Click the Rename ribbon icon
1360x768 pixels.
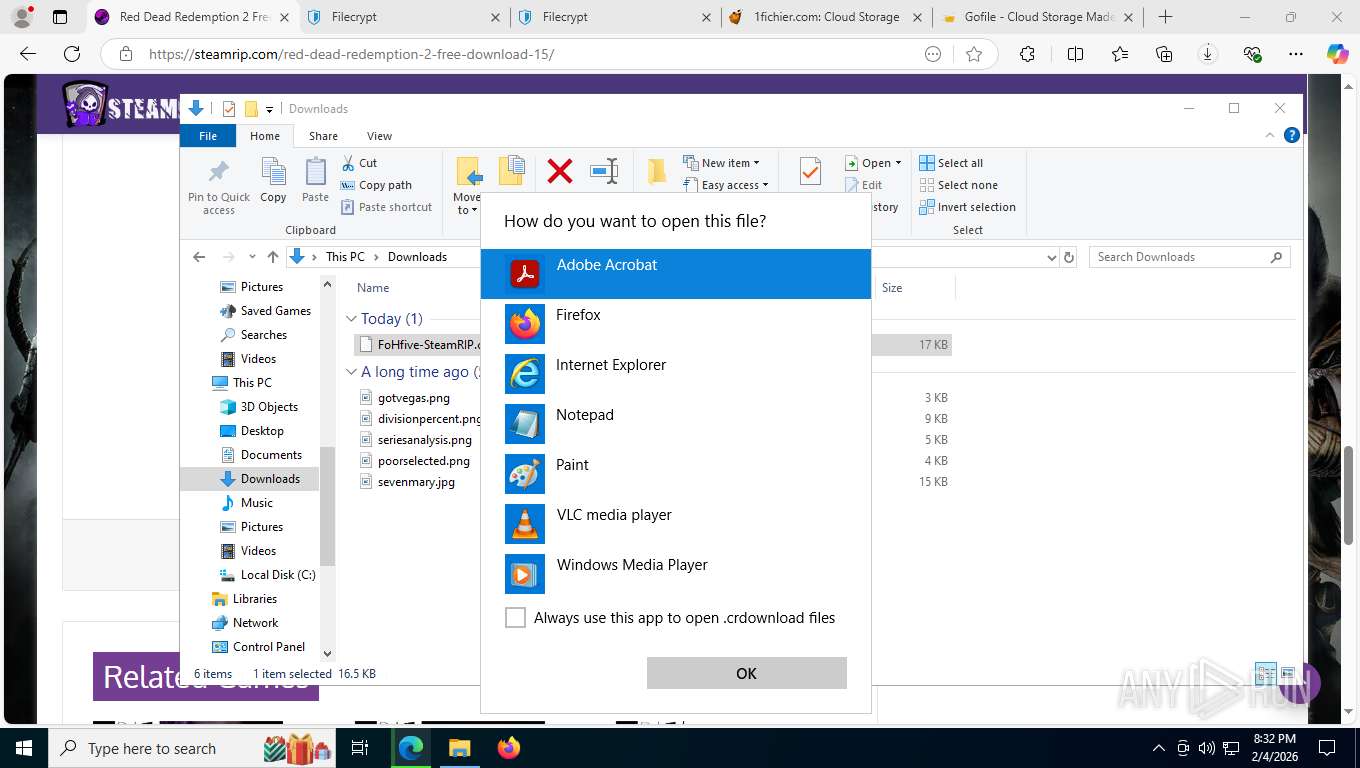(604, 171)
